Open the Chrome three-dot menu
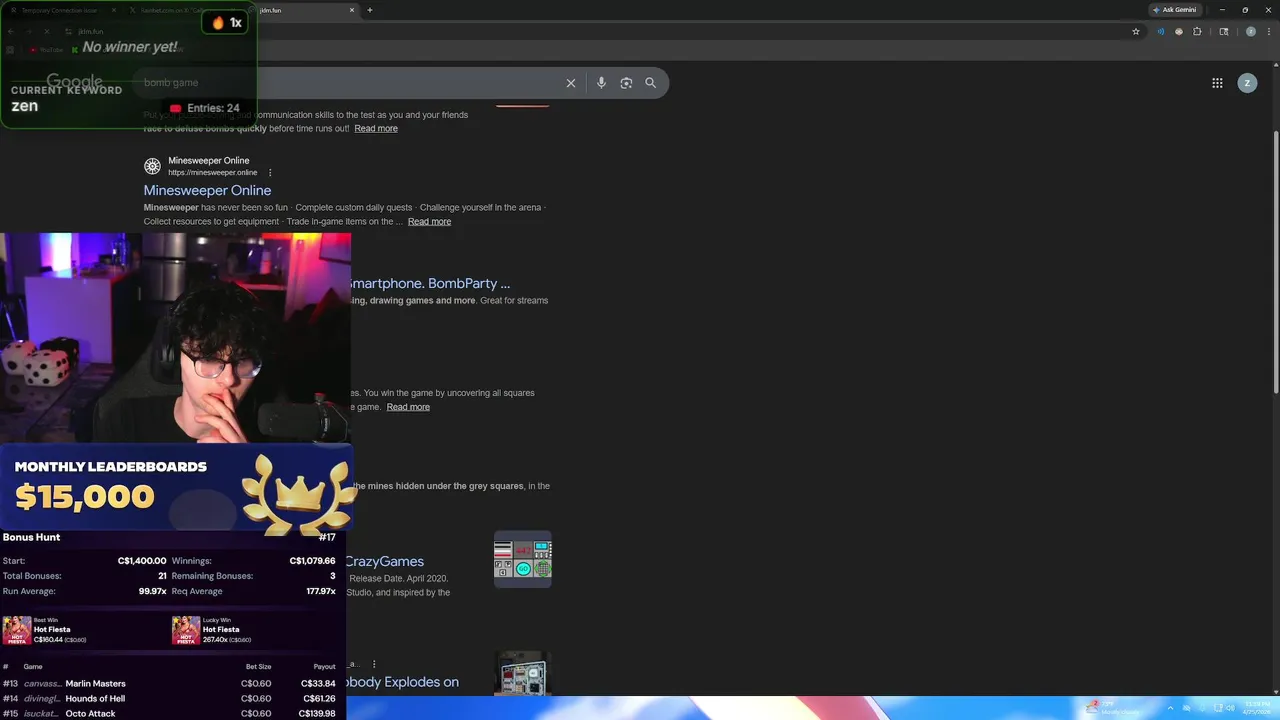This screenshot has width=1280, height=720. pos(1268,31)
